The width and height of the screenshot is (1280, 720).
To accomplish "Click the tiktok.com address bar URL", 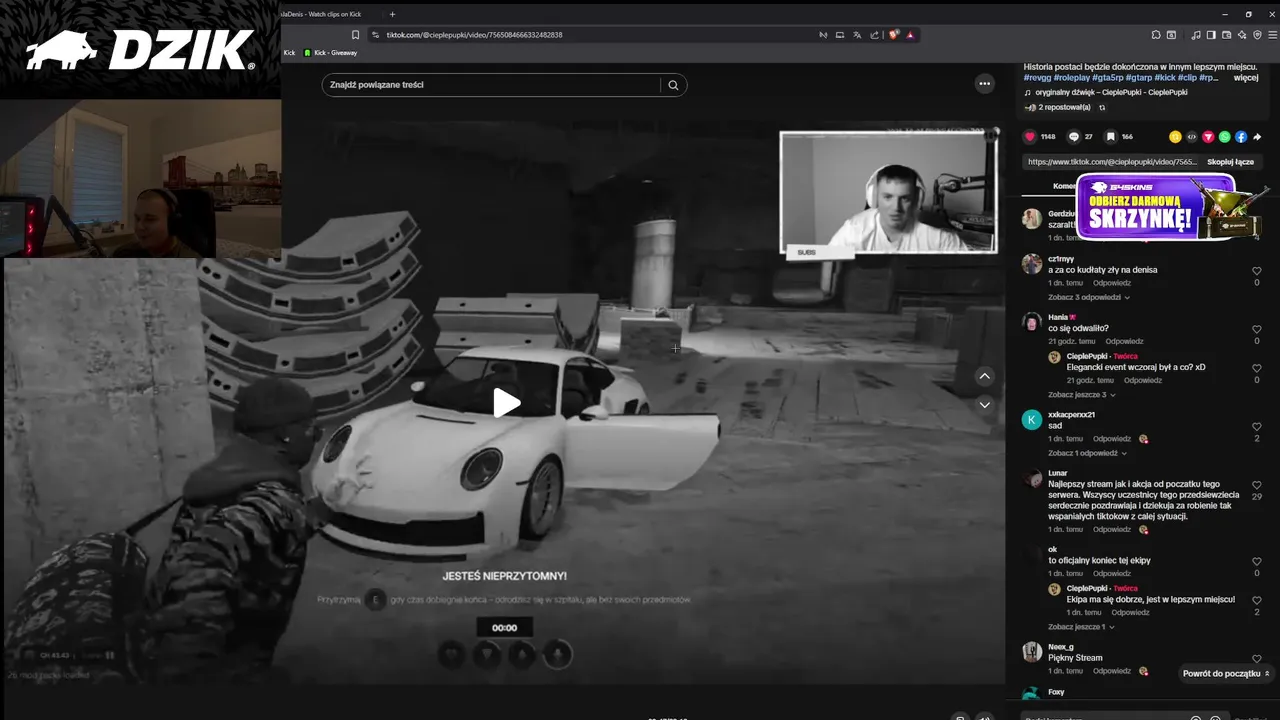I will click(x=474, y=35).
